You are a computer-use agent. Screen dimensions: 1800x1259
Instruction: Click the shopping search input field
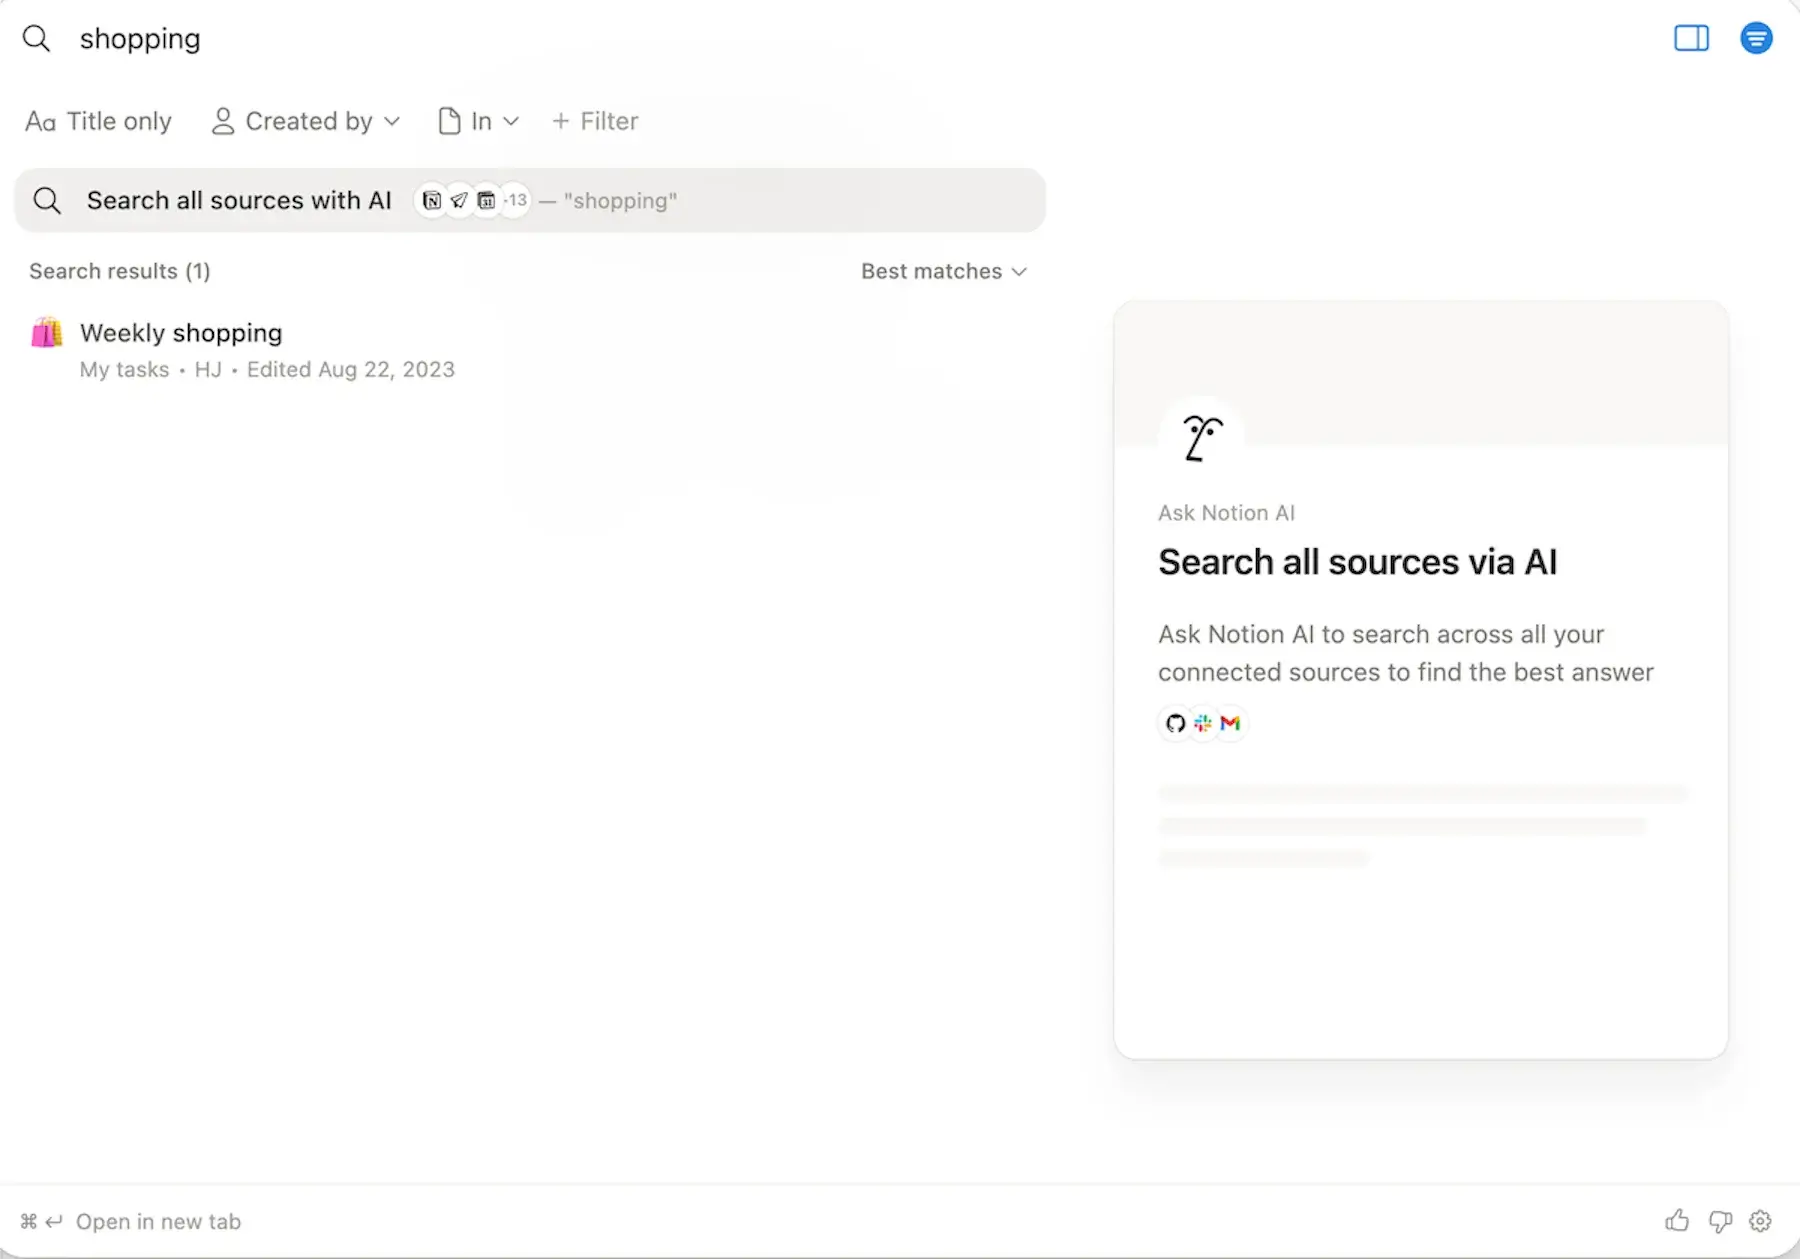(x=139, y=39)
